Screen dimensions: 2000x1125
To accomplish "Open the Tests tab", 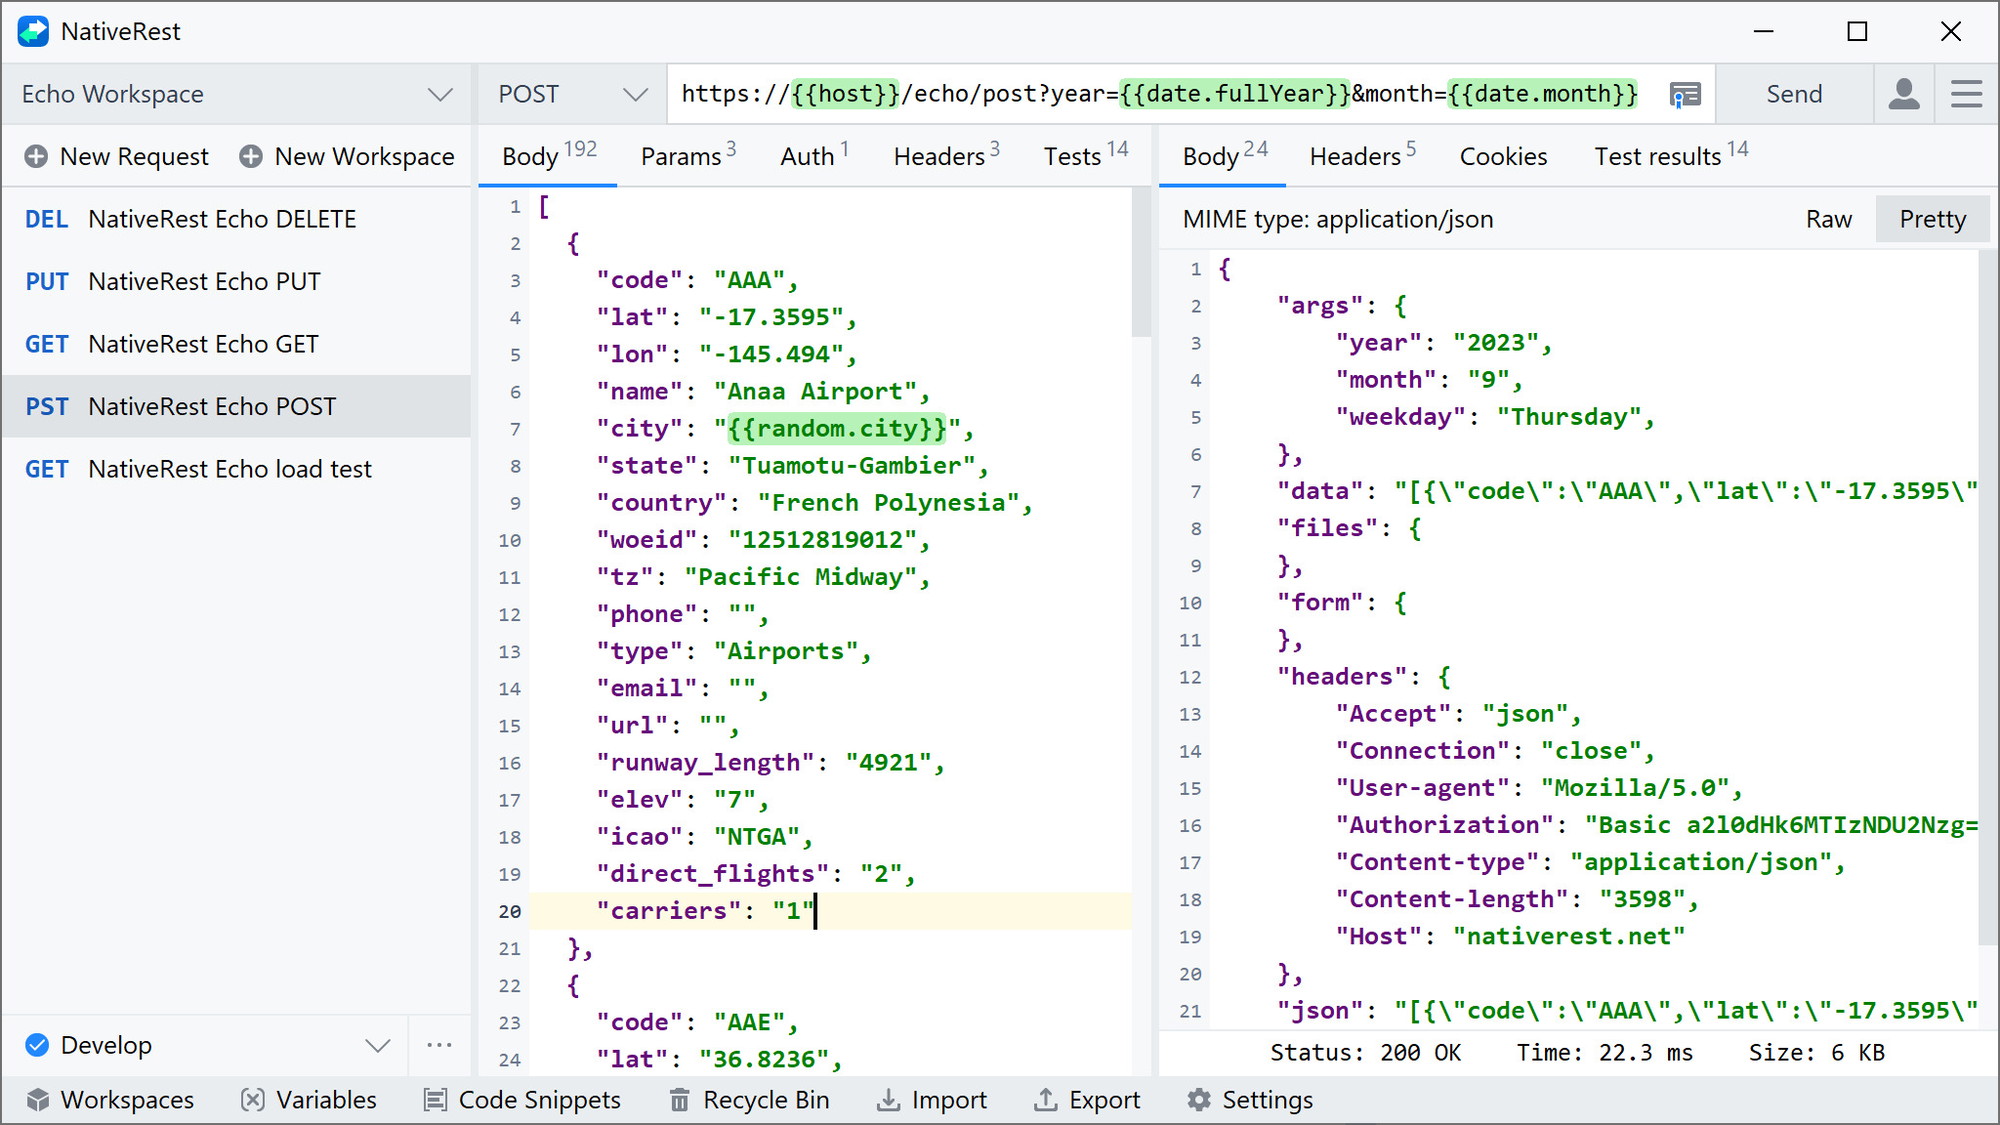I will pos(1085,156).
